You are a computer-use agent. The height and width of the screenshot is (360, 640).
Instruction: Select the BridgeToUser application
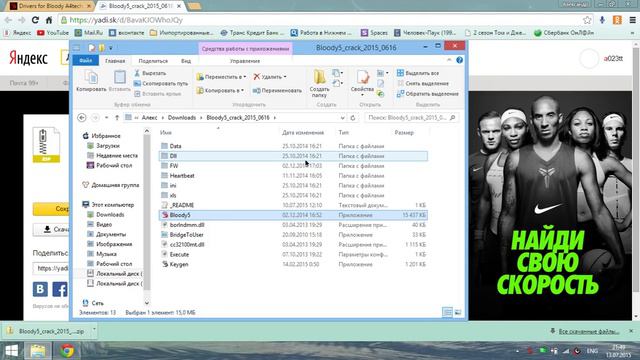(x=293, y=235)
